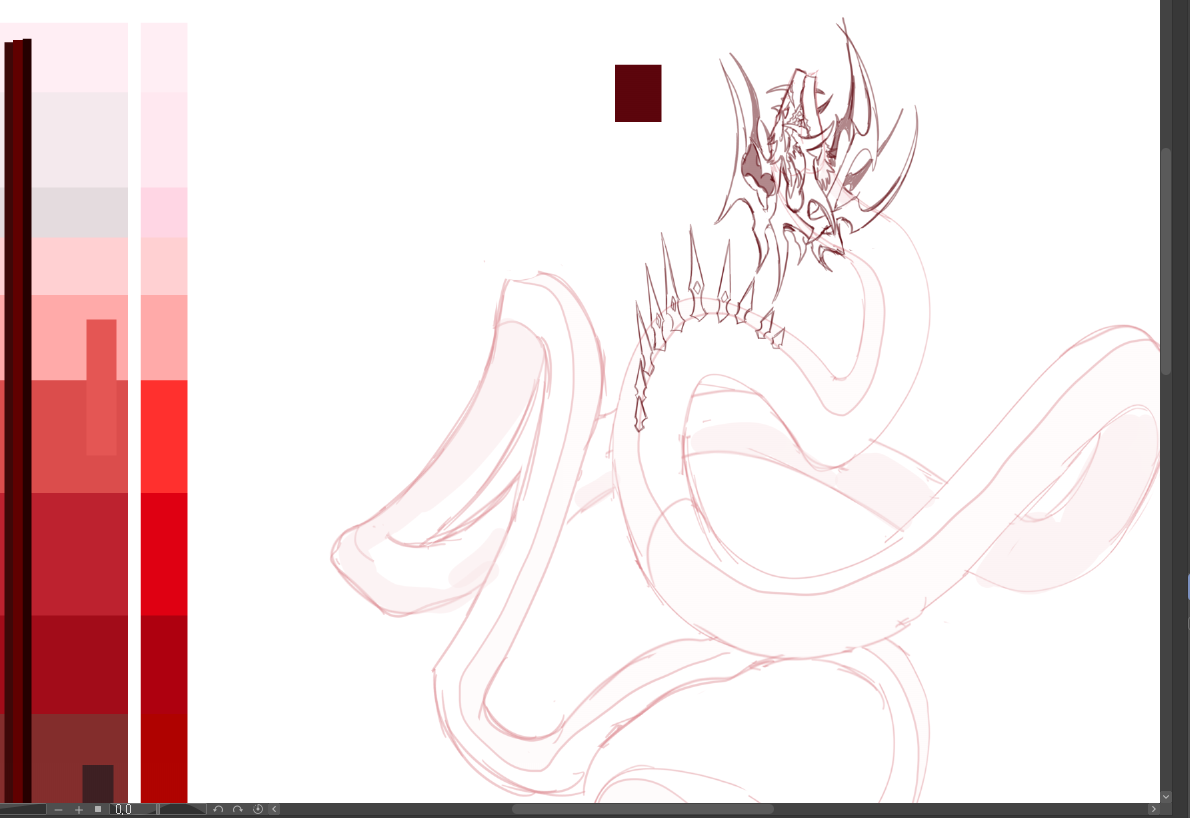Click the horizontal scrollbar left arrow

(275, 809)
